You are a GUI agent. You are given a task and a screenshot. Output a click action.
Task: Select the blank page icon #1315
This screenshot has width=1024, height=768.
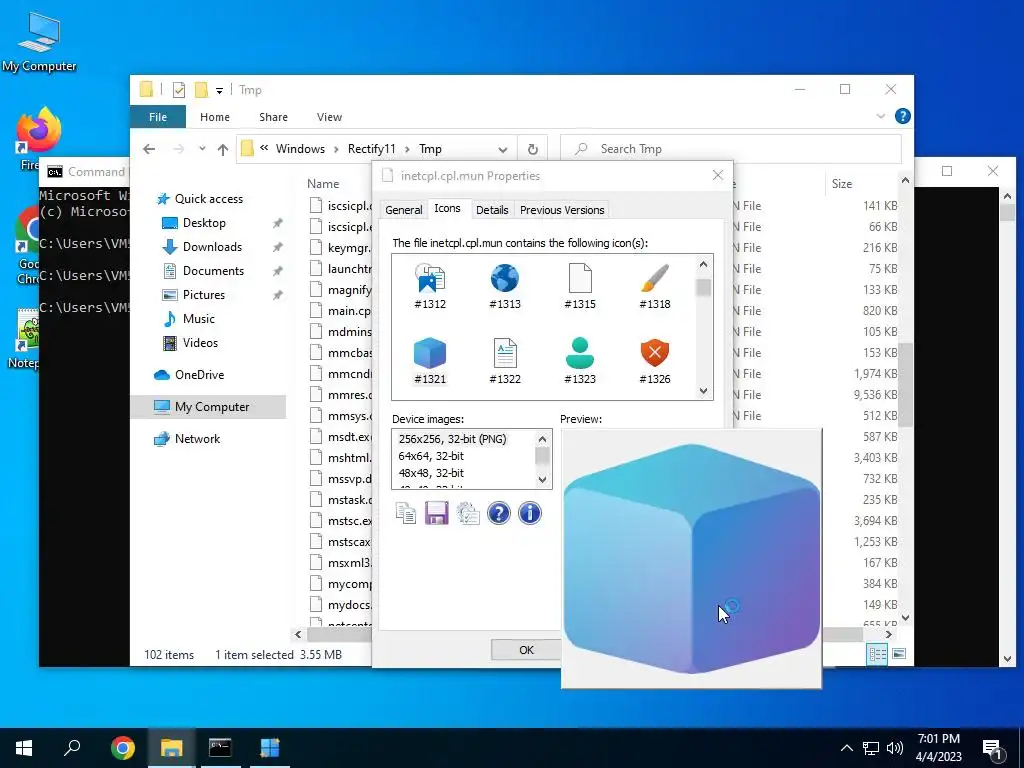pyautogui.click(x=580, y=286)
